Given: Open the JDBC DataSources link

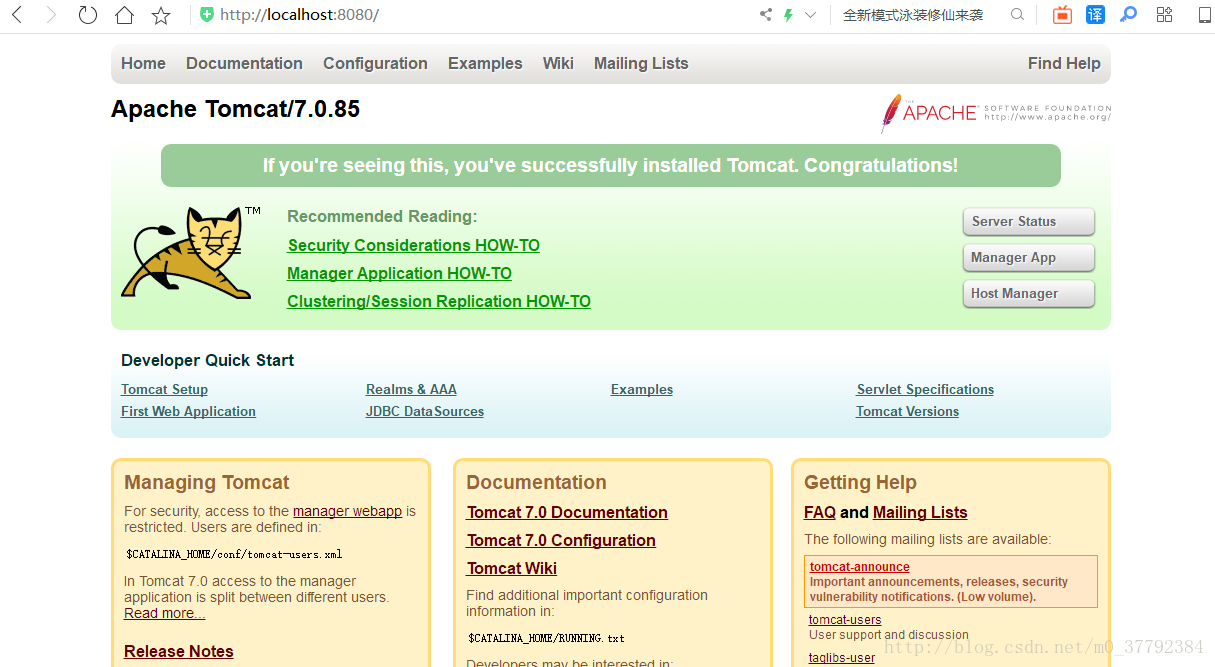Looking at the screenshot, I should [425, 411].
